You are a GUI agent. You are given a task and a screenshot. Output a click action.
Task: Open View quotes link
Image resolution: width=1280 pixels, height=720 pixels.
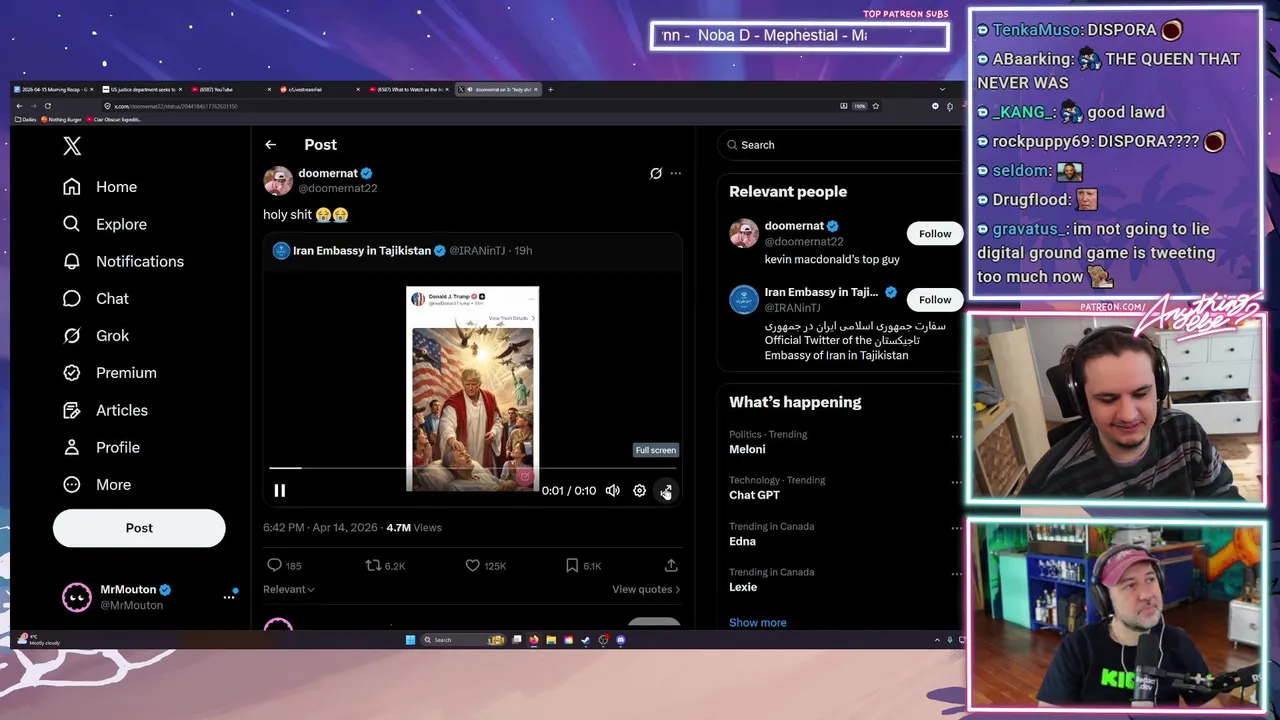(646, 589)
